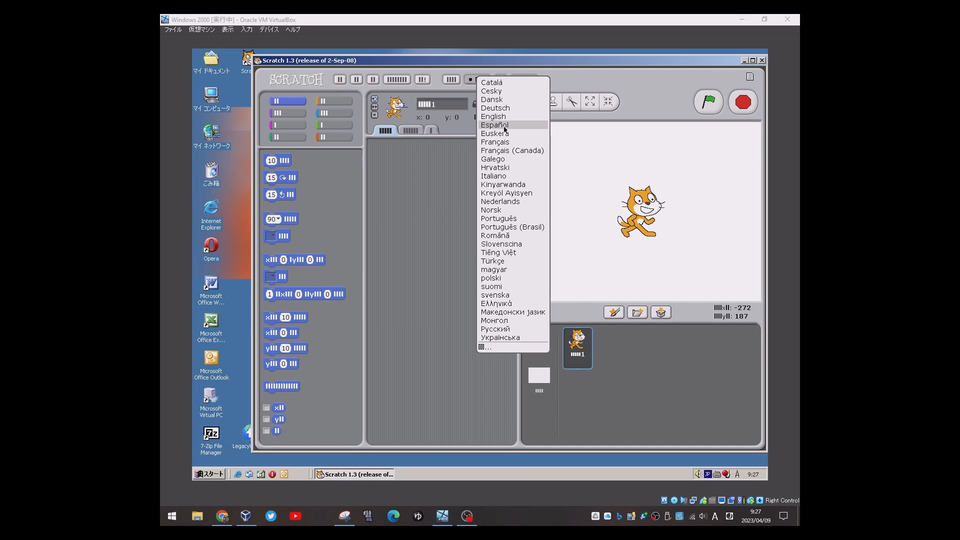Viewport: 960px width, 540px height.
Task: Choose Tiếng Việt in the language menu
Action: [512, 252]
